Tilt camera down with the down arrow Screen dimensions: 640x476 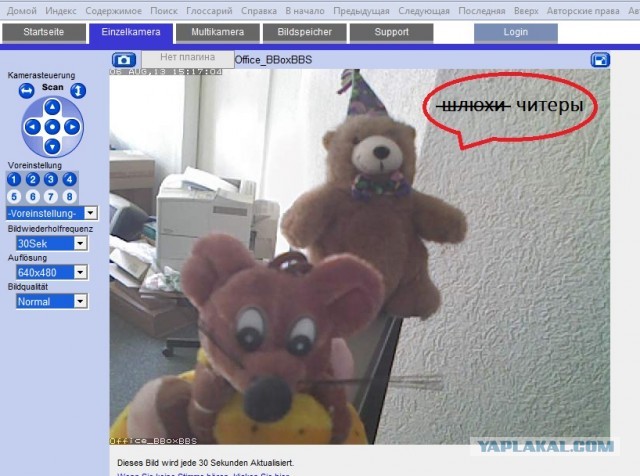point(52,146)
